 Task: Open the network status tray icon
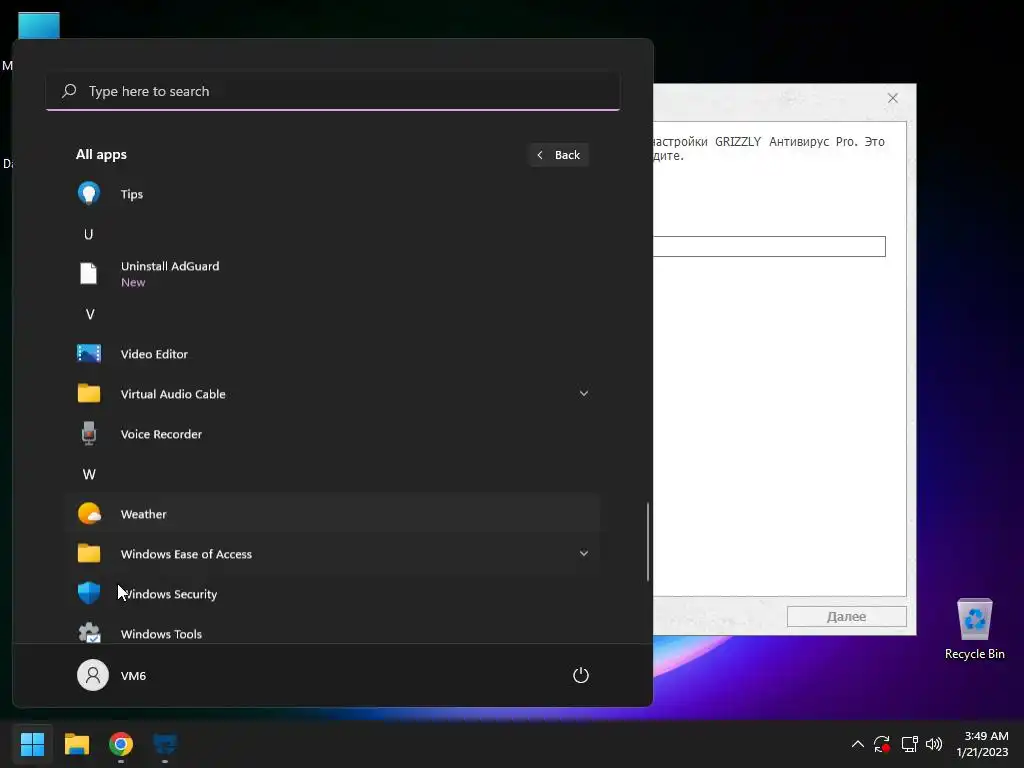pos(909,744)
